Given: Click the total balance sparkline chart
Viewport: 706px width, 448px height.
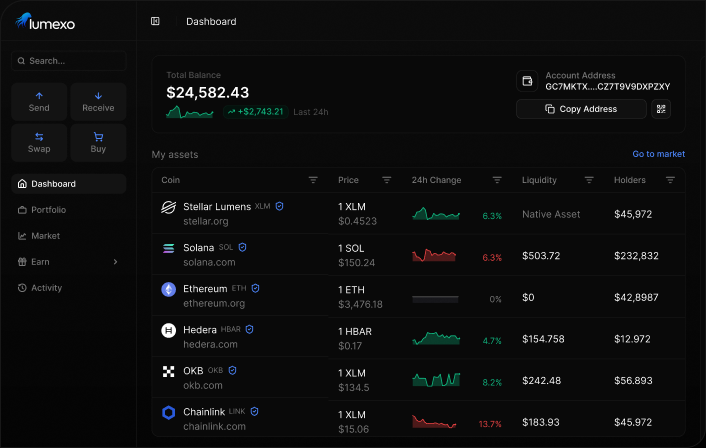Looking at the screenshot, I should coord(190,112).
